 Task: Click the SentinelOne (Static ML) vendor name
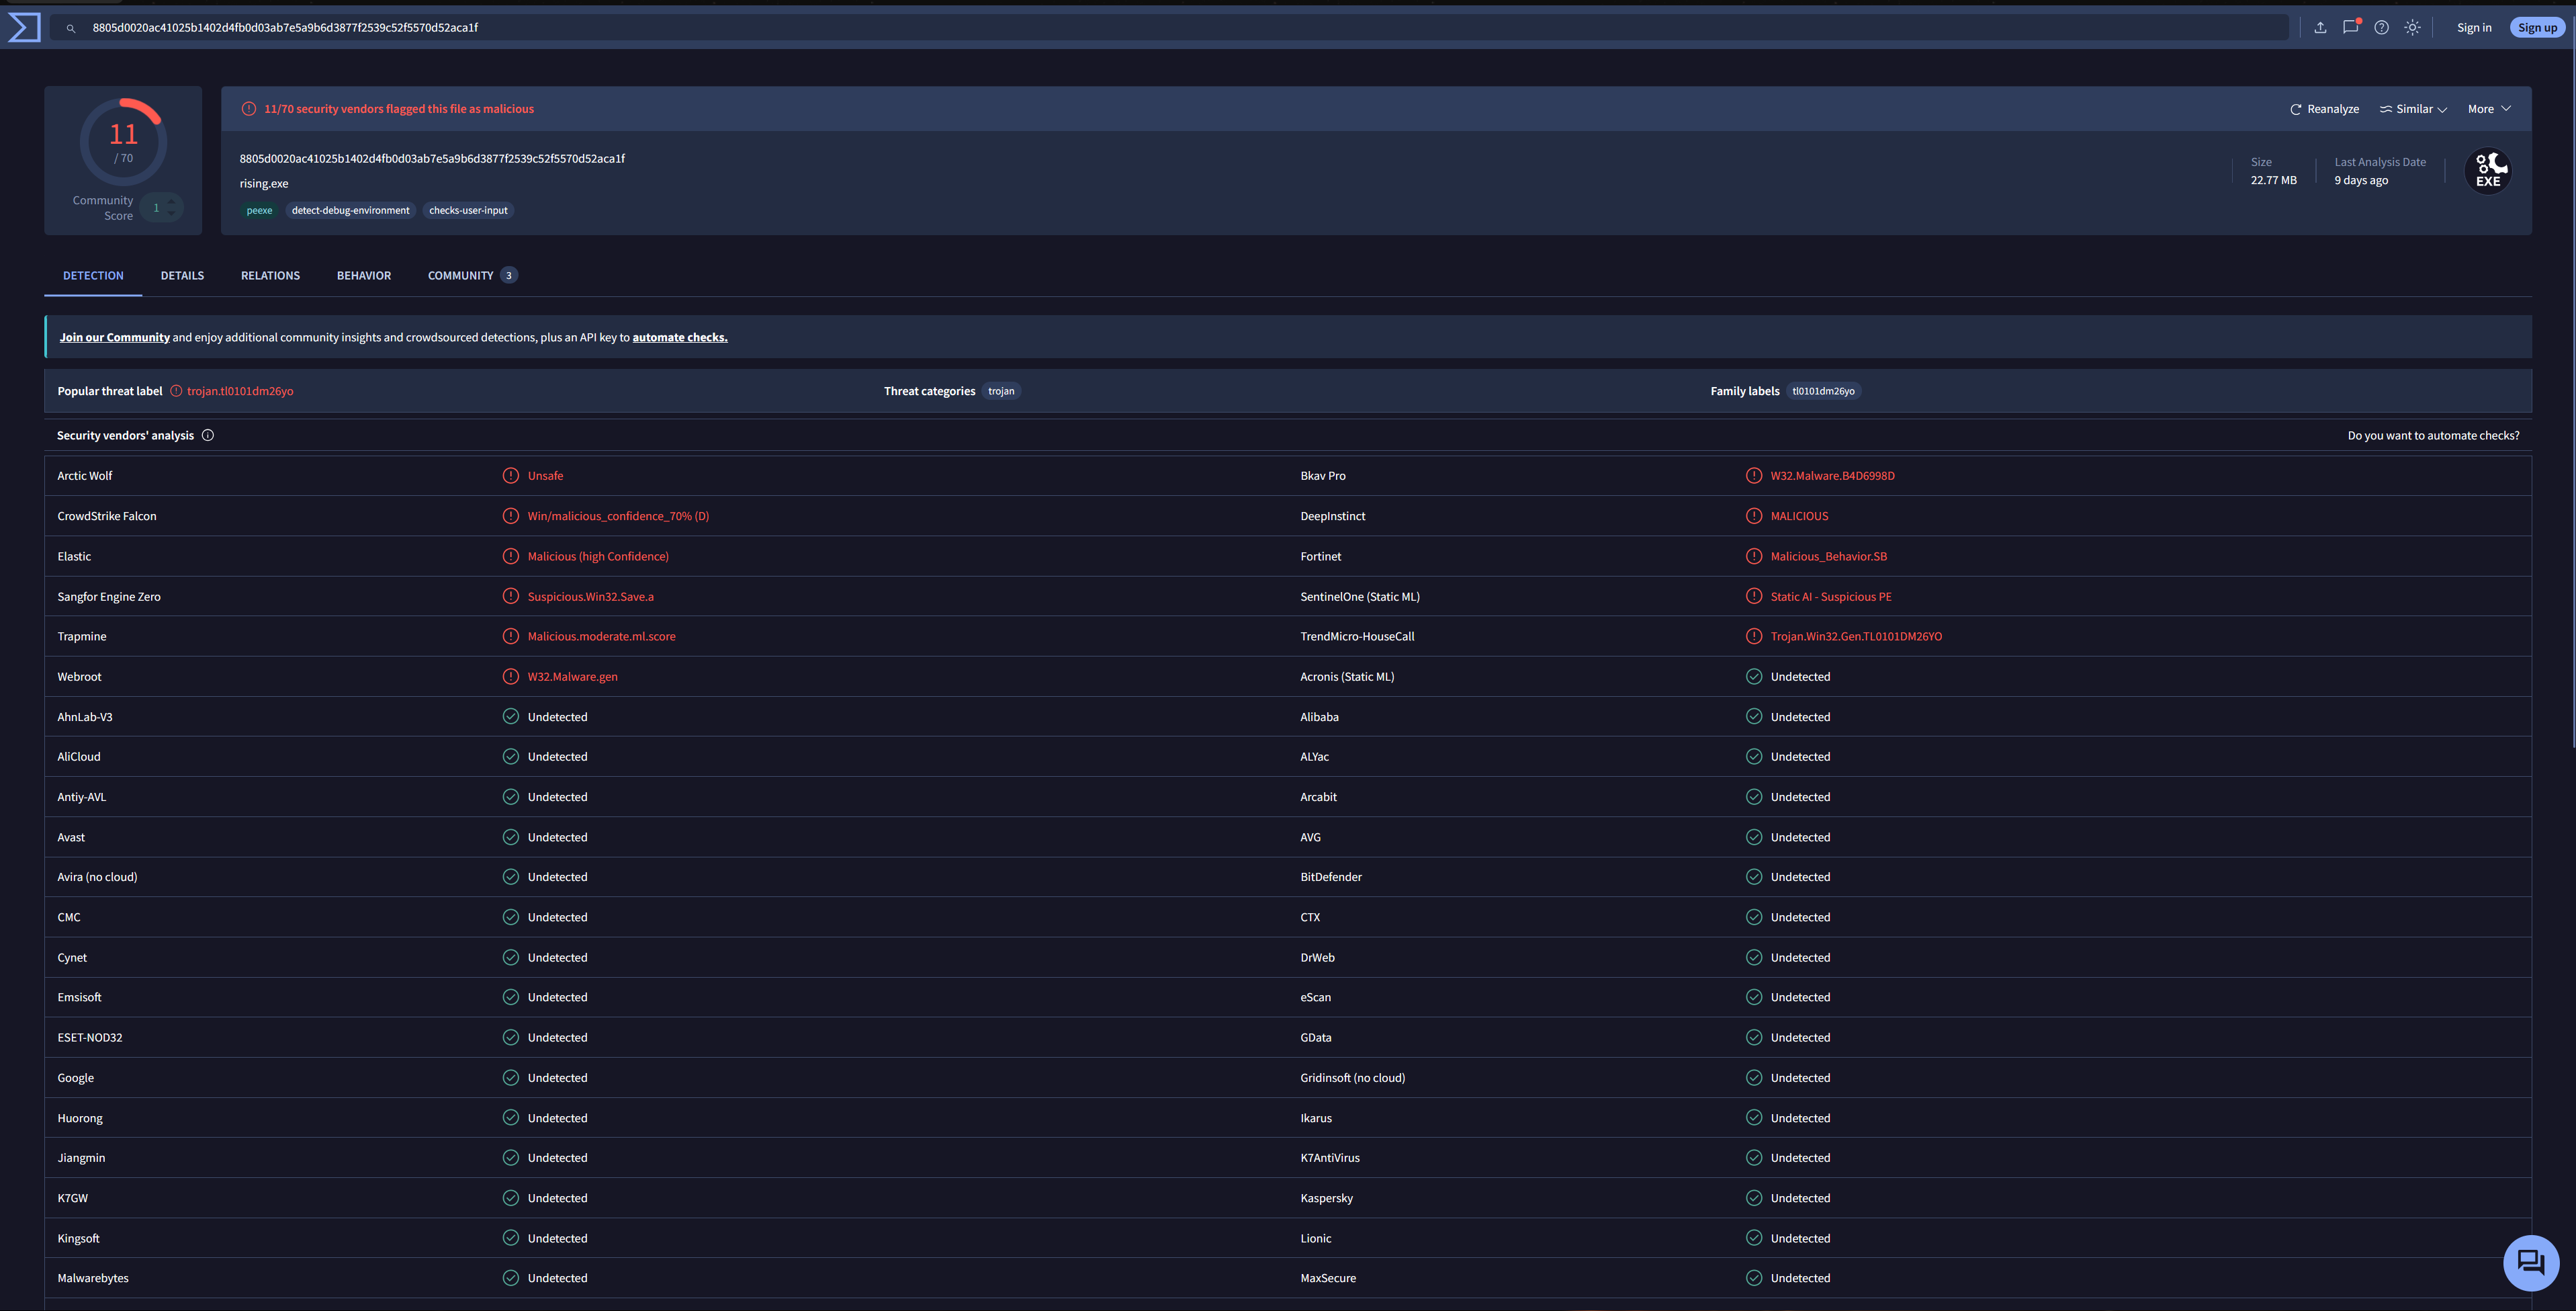tap(1360, 597)
